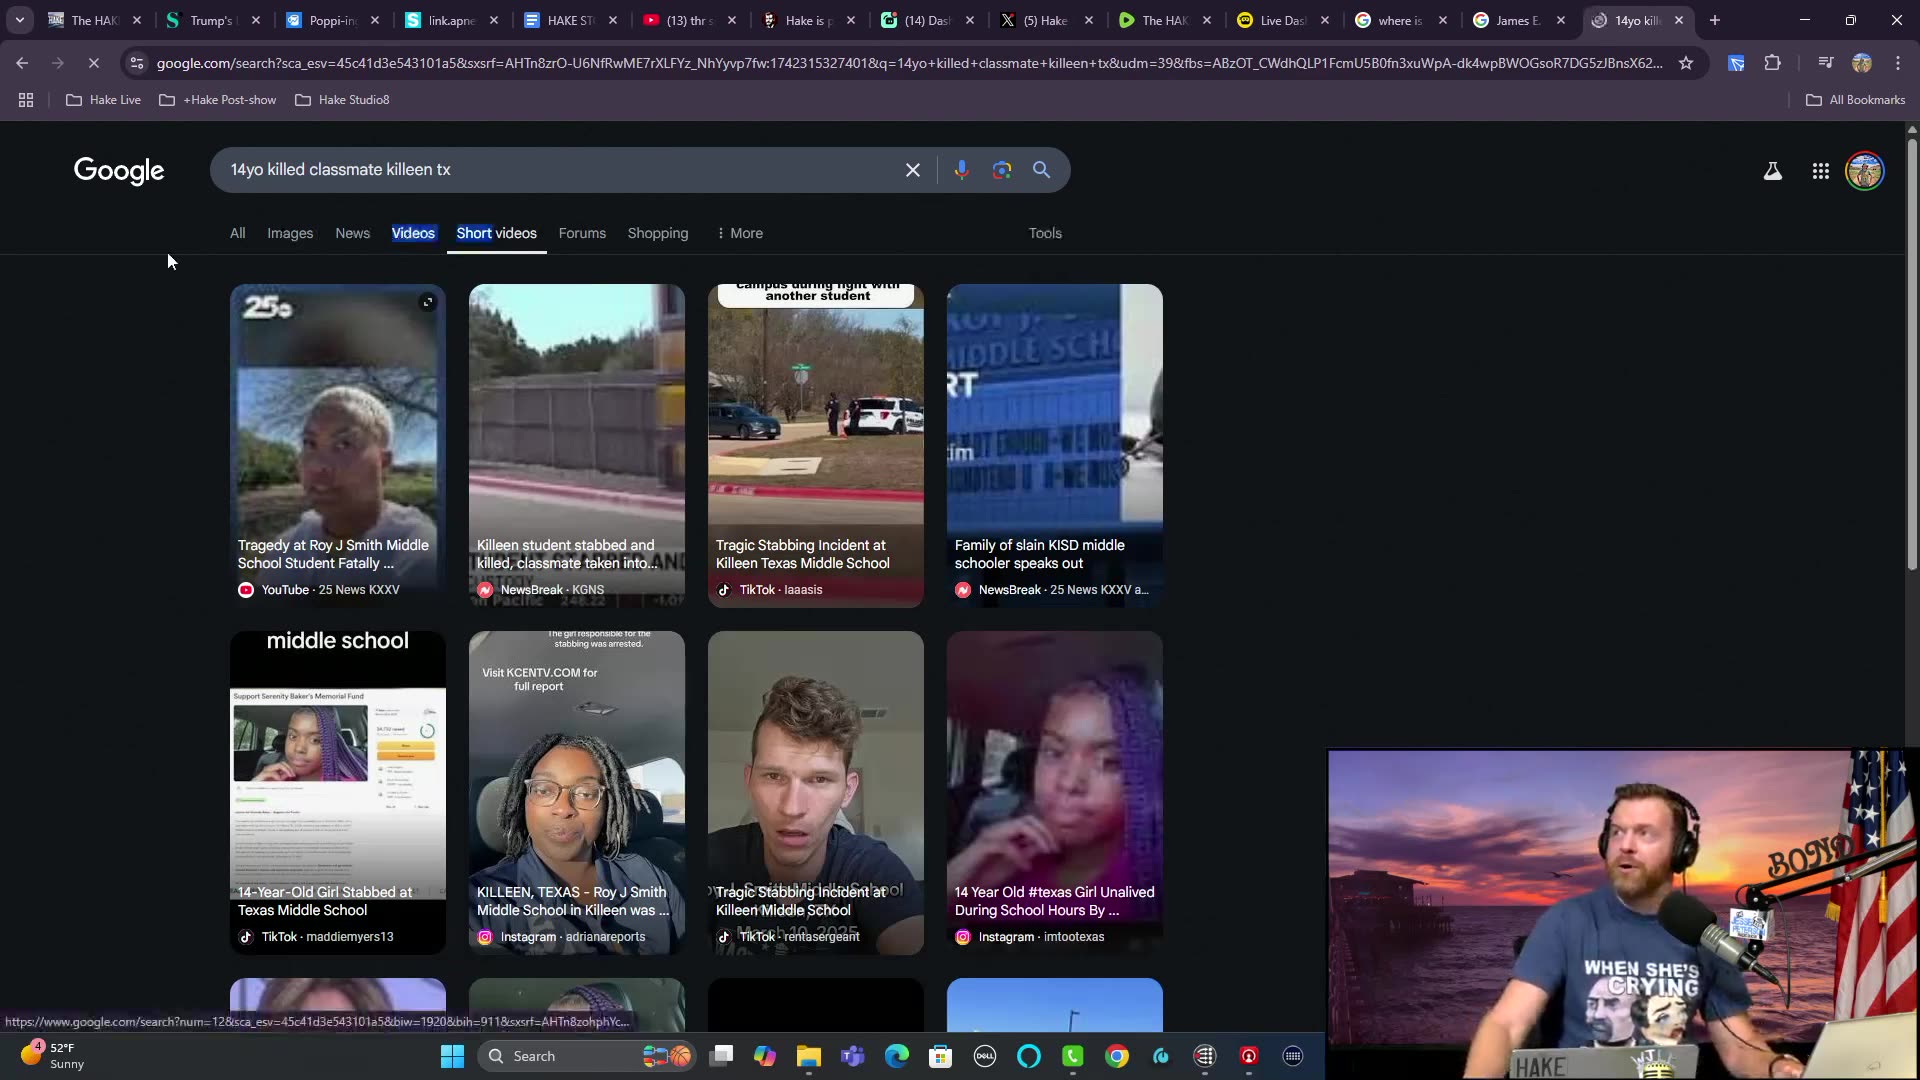The width and height of the screenshot is (1920, 1080).
Task: Launch File Explorer from the taskbar
Action: [809, 1056]
